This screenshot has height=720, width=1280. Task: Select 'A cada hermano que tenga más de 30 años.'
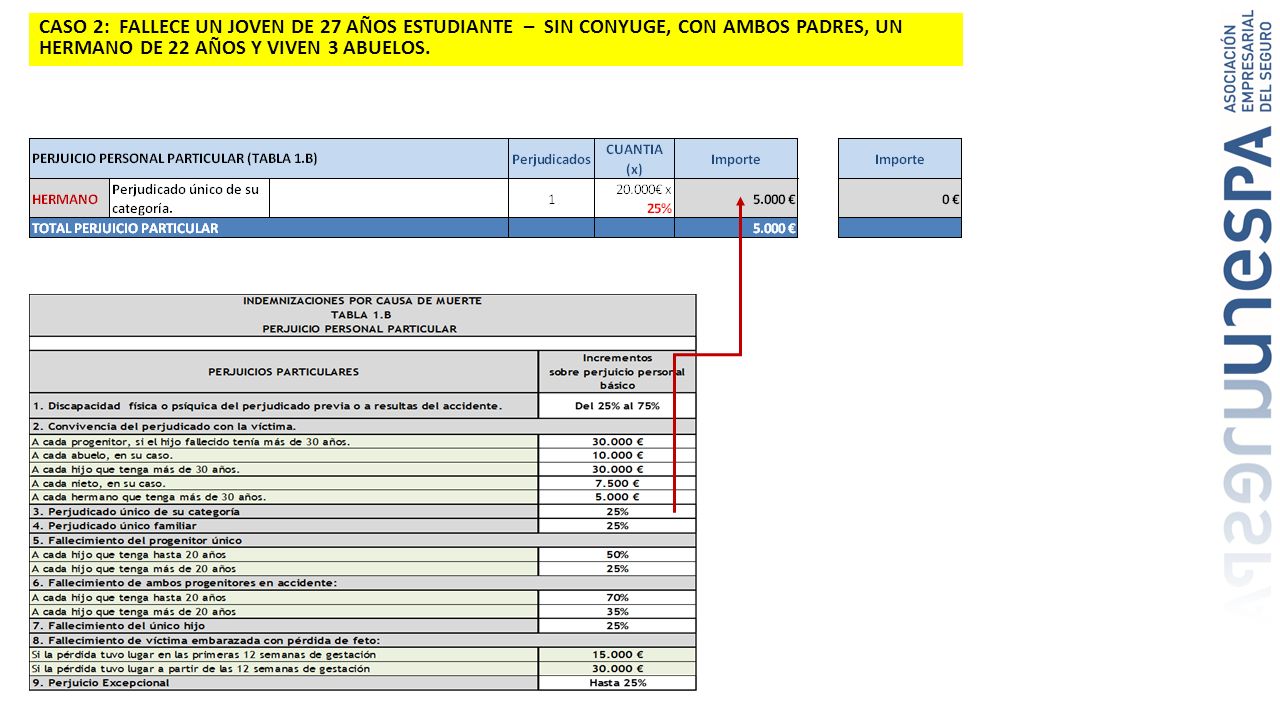(284, 497)
